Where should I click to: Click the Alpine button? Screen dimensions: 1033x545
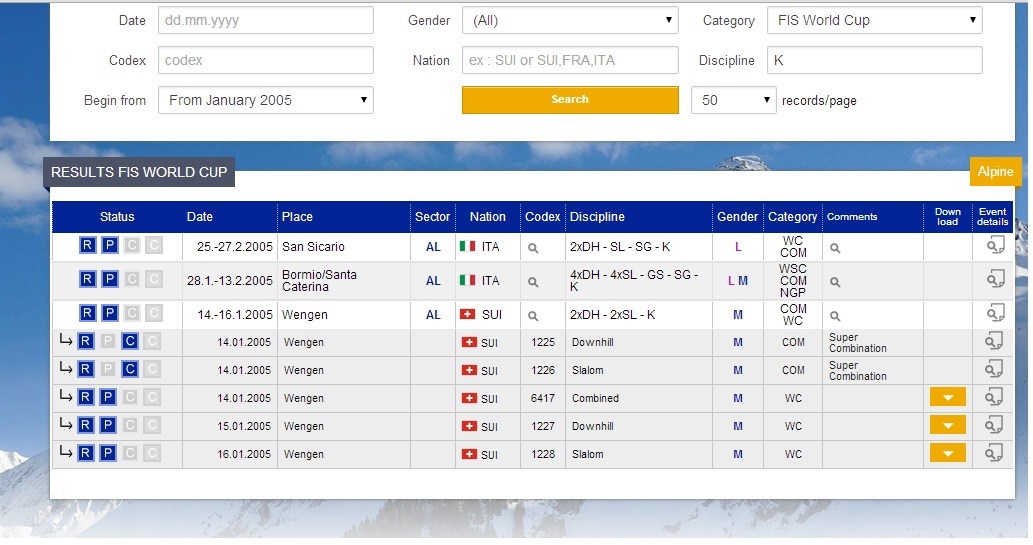(x=995, y=171)
